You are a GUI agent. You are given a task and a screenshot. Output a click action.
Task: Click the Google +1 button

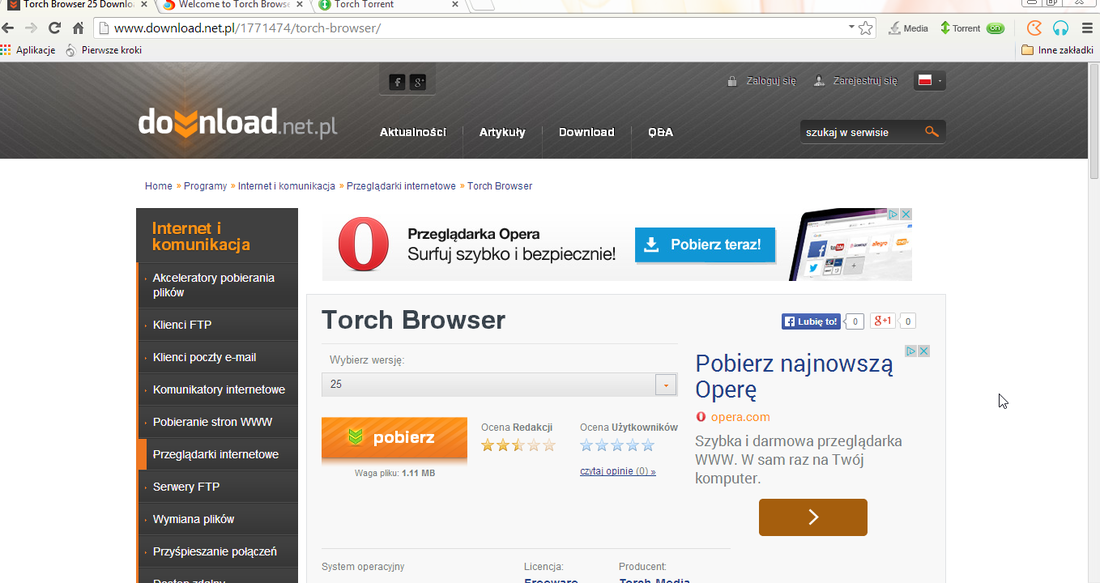[883, 321]
